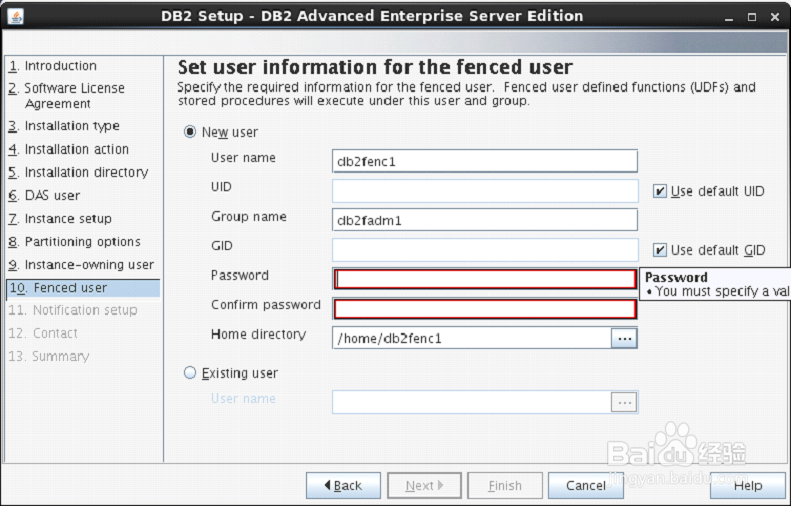The height and width of the screenshot is (506, 791).
Task: Click the Java icon in title bar
Action: point(16,17)
